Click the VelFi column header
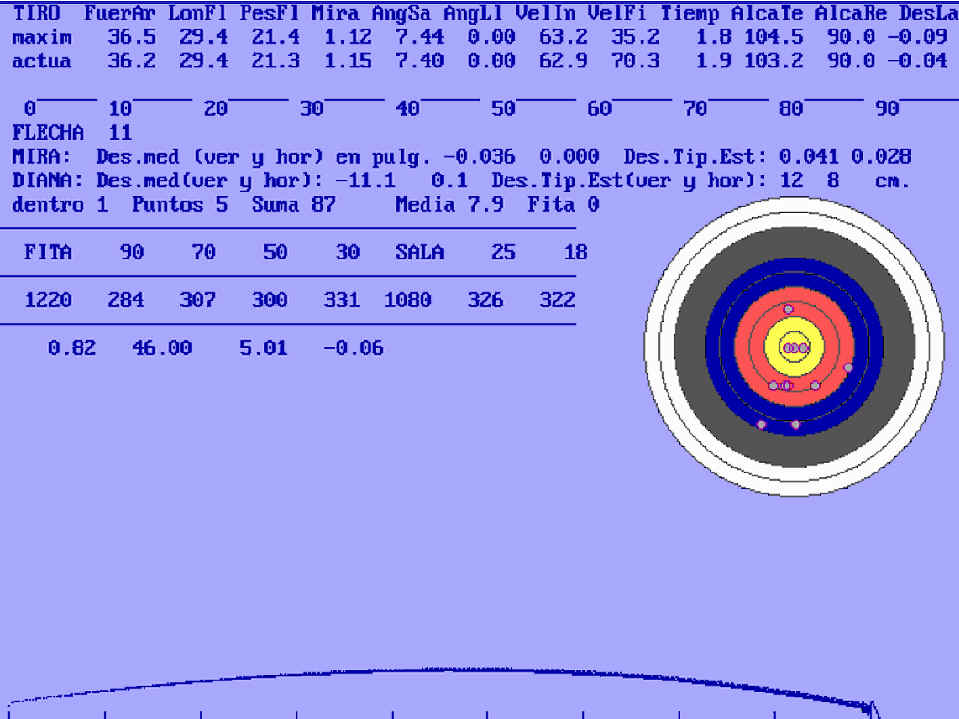This screenshot has width=959, height=719. 616,13
